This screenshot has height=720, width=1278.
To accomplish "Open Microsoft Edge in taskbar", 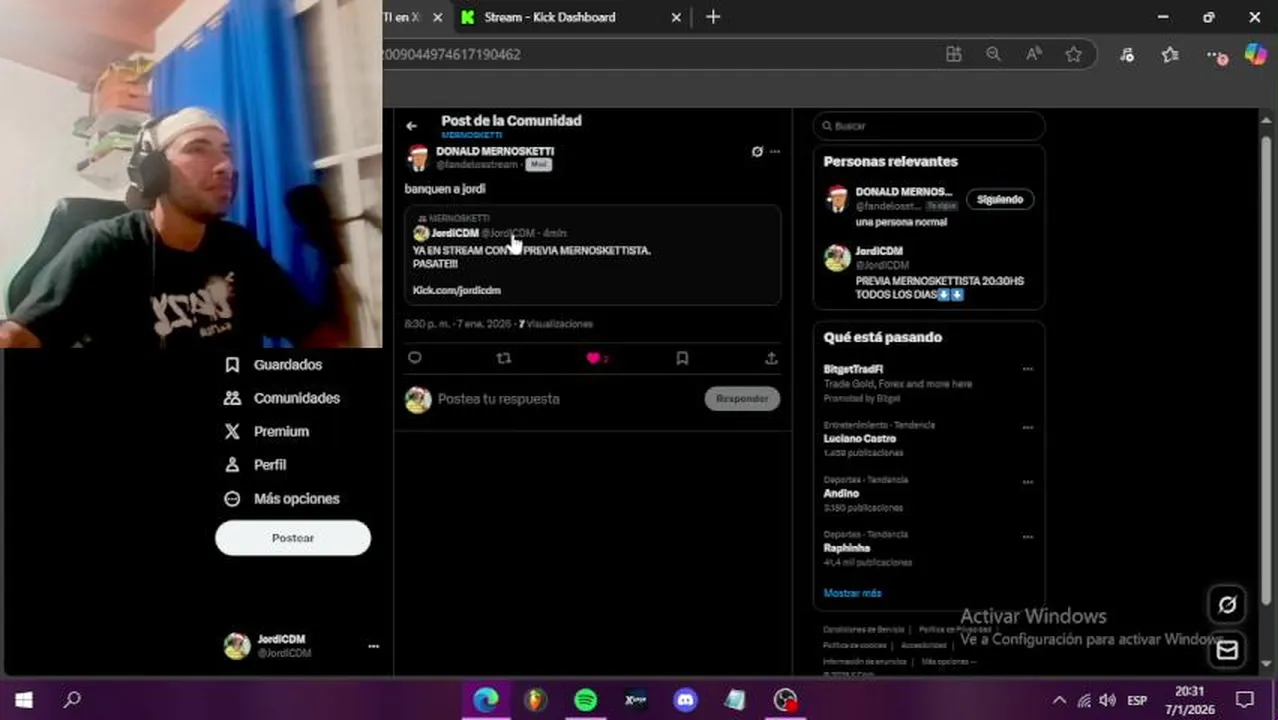I will pyautogui.click(x=486, y=700).
